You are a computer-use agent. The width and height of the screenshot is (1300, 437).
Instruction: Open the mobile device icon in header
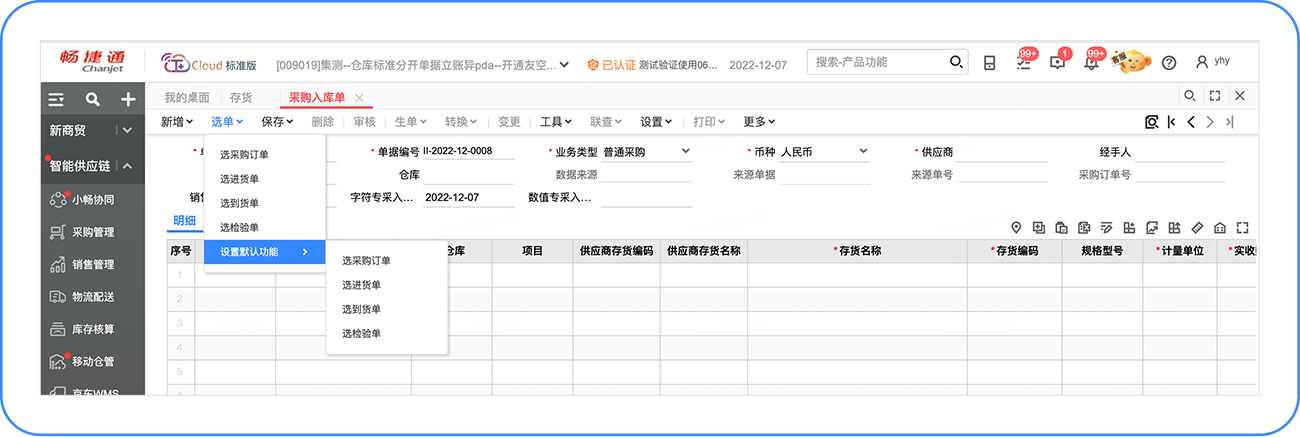[989, 63]
